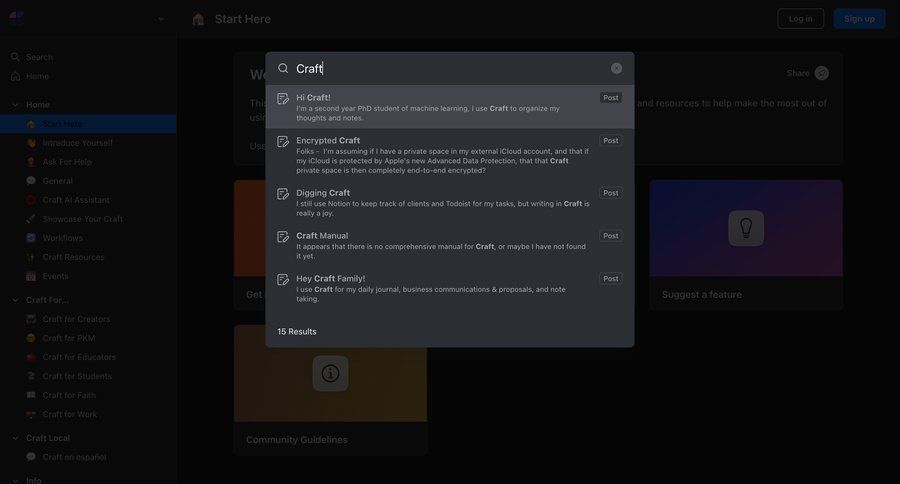This screenshot has height=484, width=900.
Task: Click the Post badge on "Encrypted Craft"
Action: (x=611, y=141)
